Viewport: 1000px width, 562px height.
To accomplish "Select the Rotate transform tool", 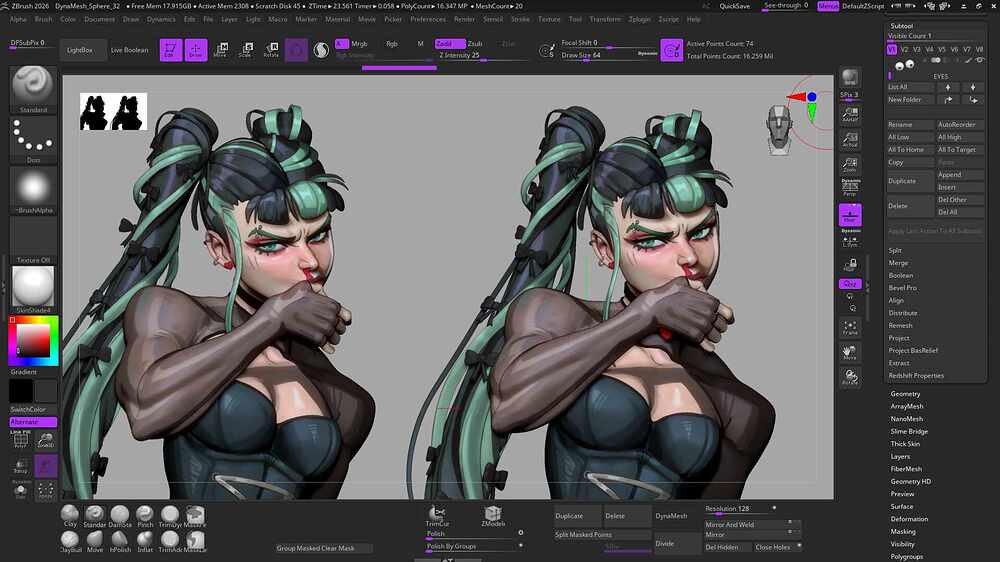I will pos(271,50).
